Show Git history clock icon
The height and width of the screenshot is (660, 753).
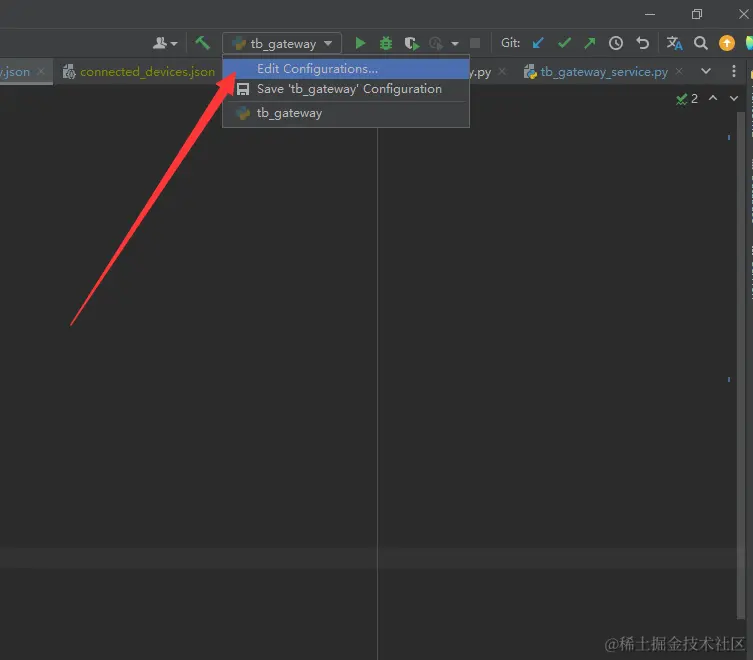click(616, 43)
